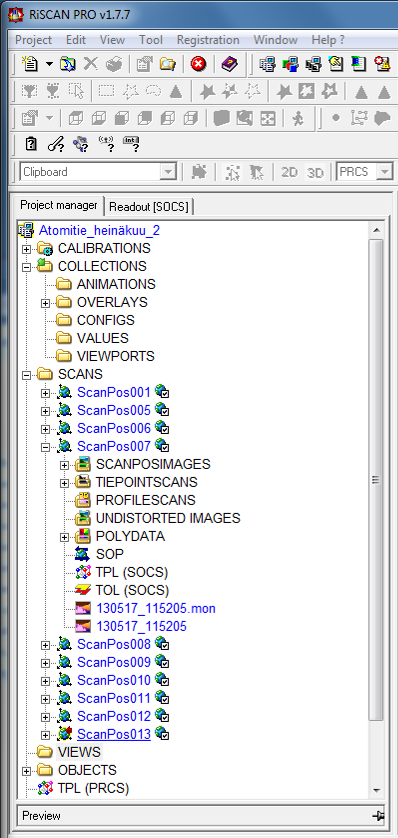Click the arrow pointer selection icon

[x=77, y=91]
